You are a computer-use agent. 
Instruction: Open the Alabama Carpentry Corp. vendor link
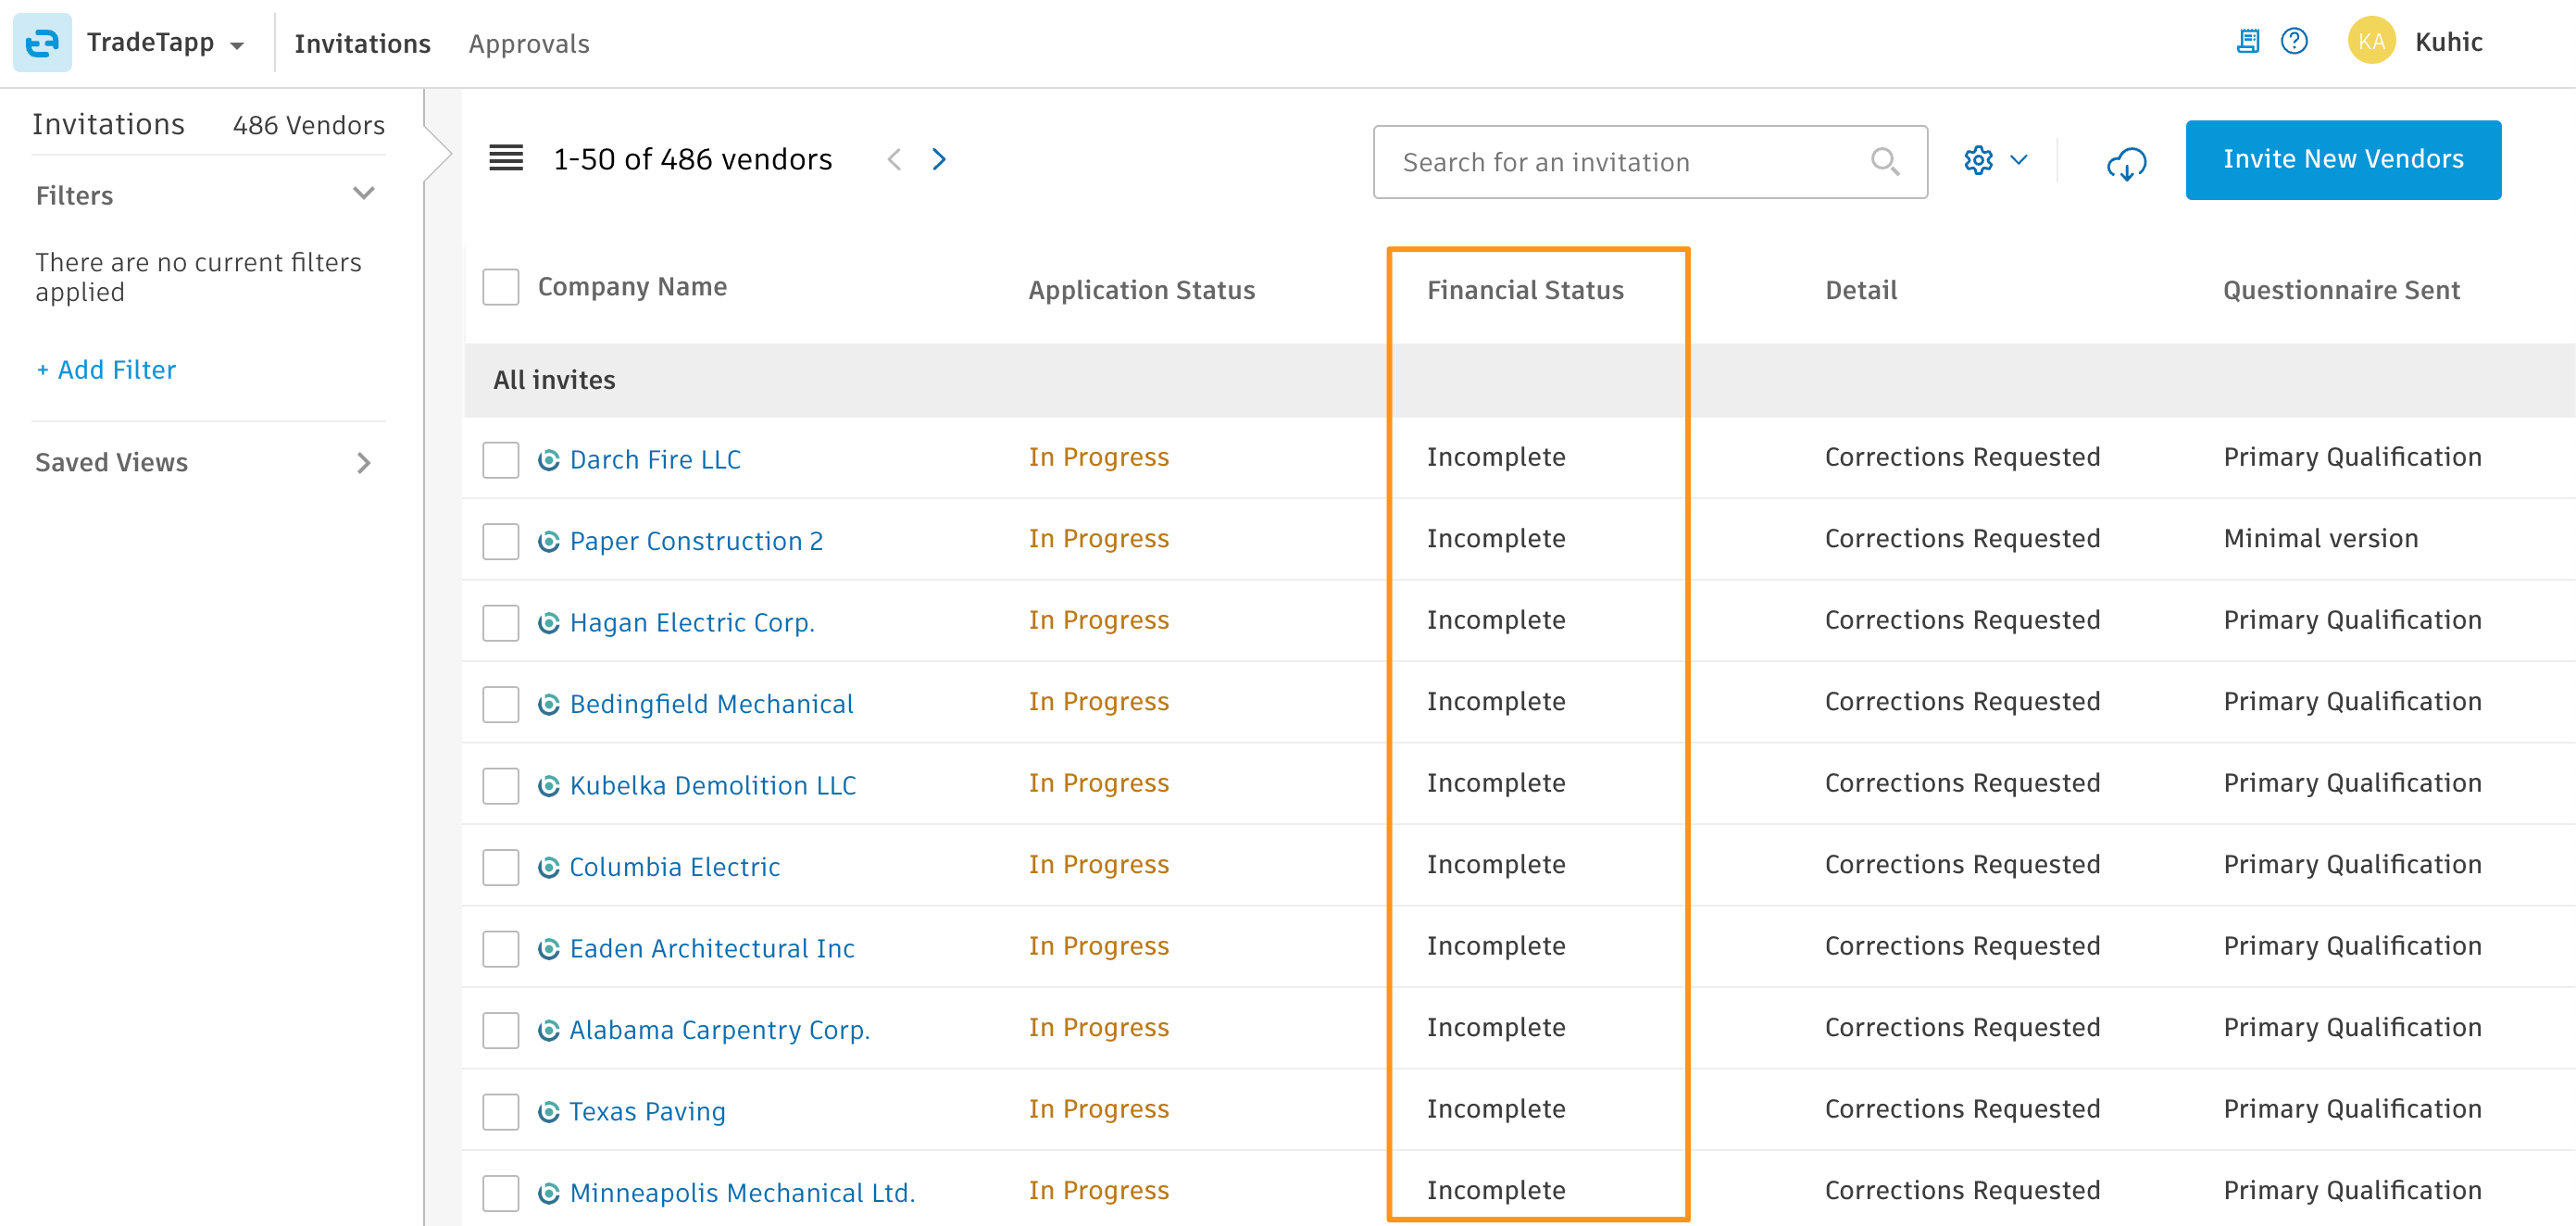tap(719, 1030)
